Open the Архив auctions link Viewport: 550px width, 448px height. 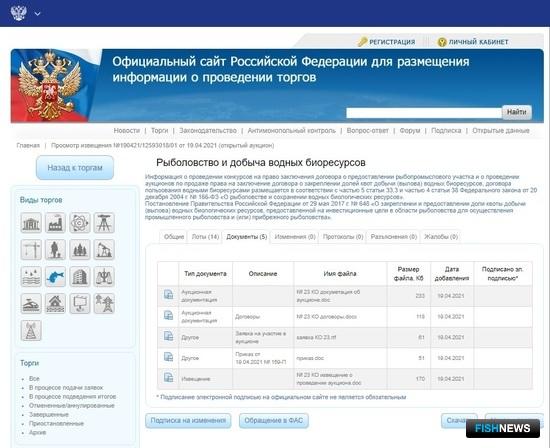38,433
